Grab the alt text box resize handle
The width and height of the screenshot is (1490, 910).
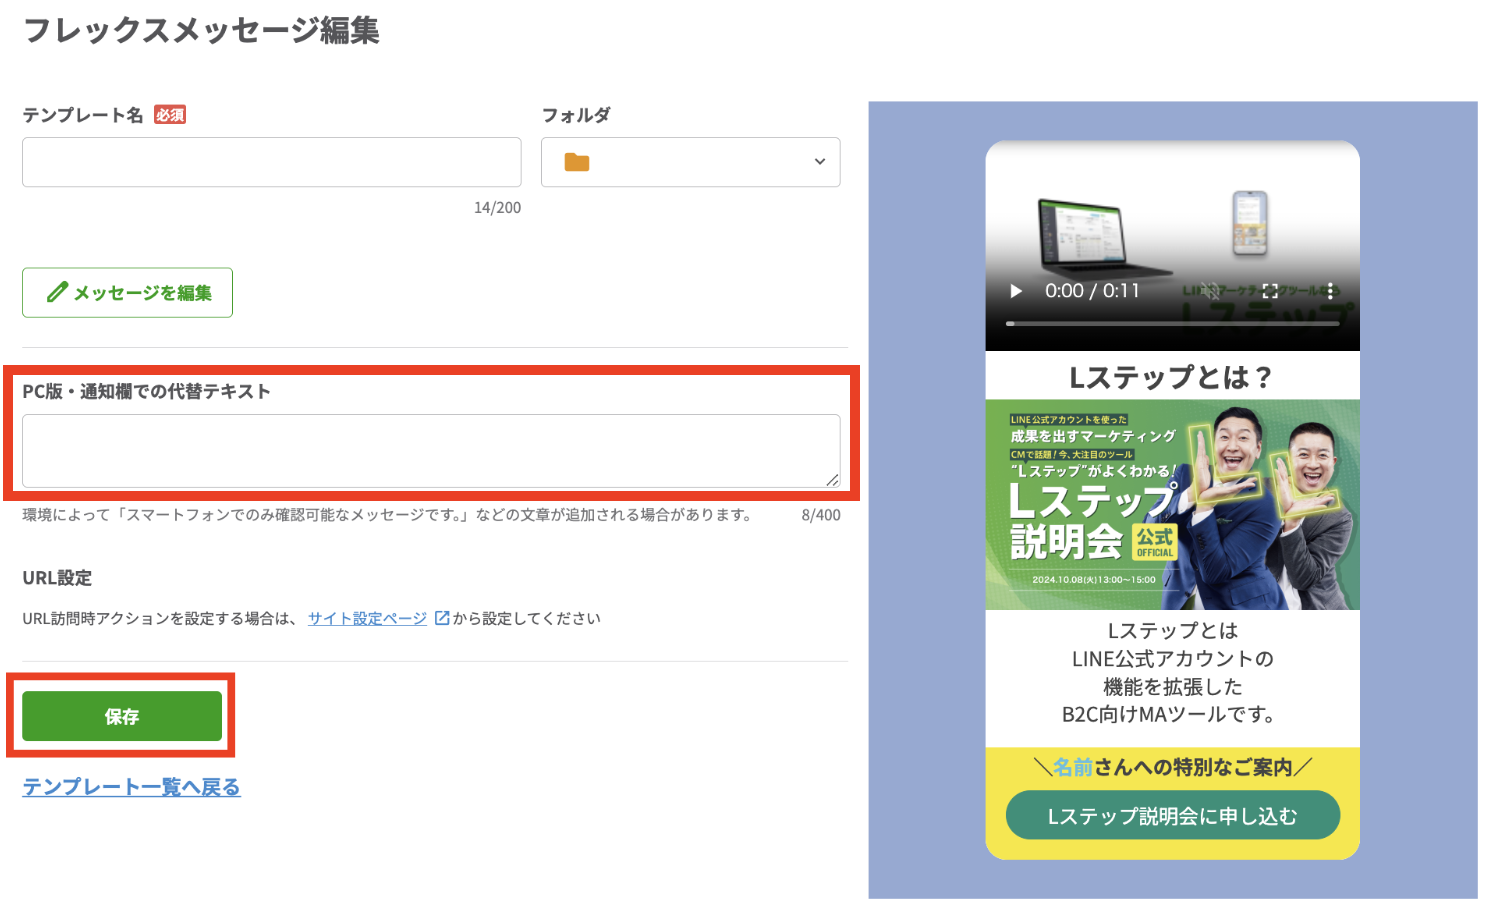[832, 480]
